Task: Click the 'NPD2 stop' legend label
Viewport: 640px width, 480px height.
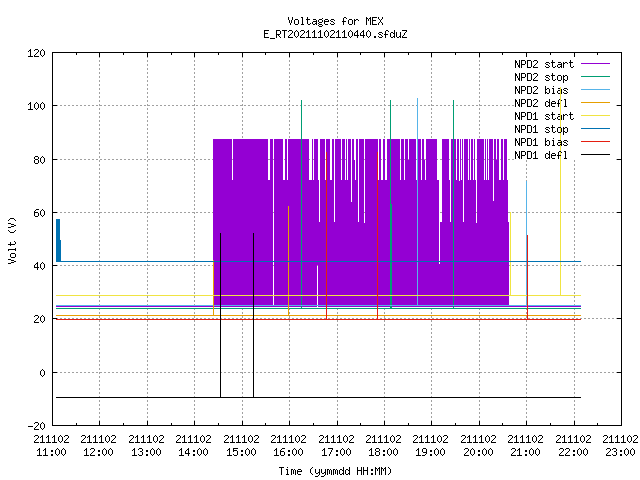Action: pyautogui.click(x=541, y=77)
